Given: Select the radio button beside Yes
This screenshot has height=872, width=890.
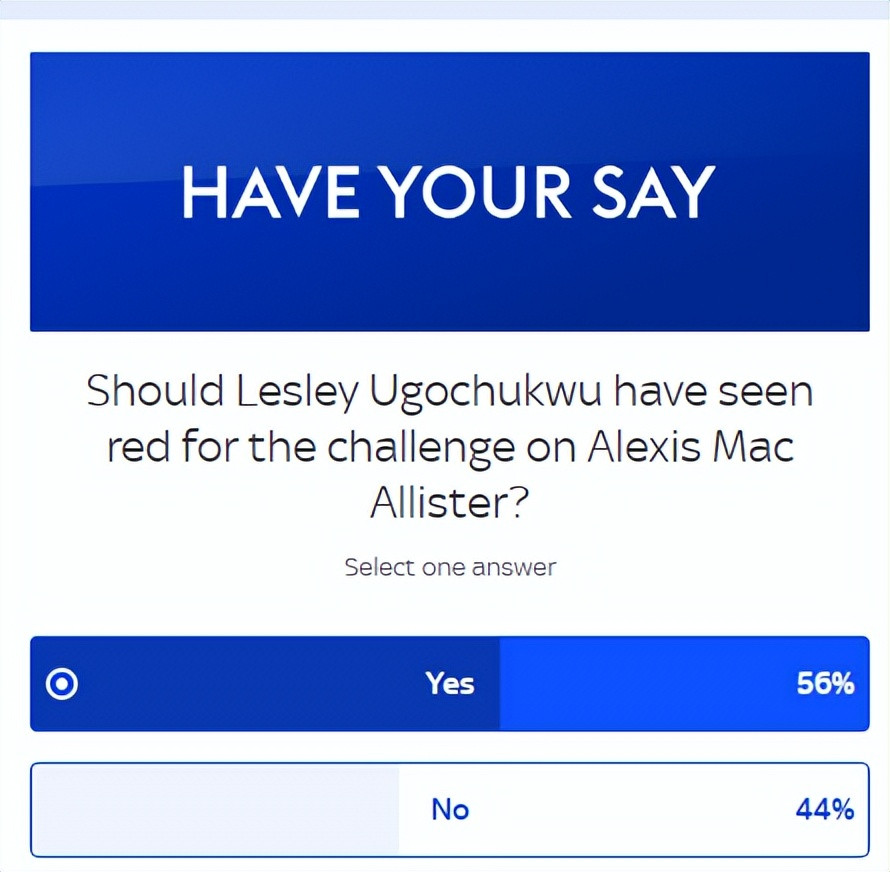Looking at the screenshot, I should tap(61, 684).
